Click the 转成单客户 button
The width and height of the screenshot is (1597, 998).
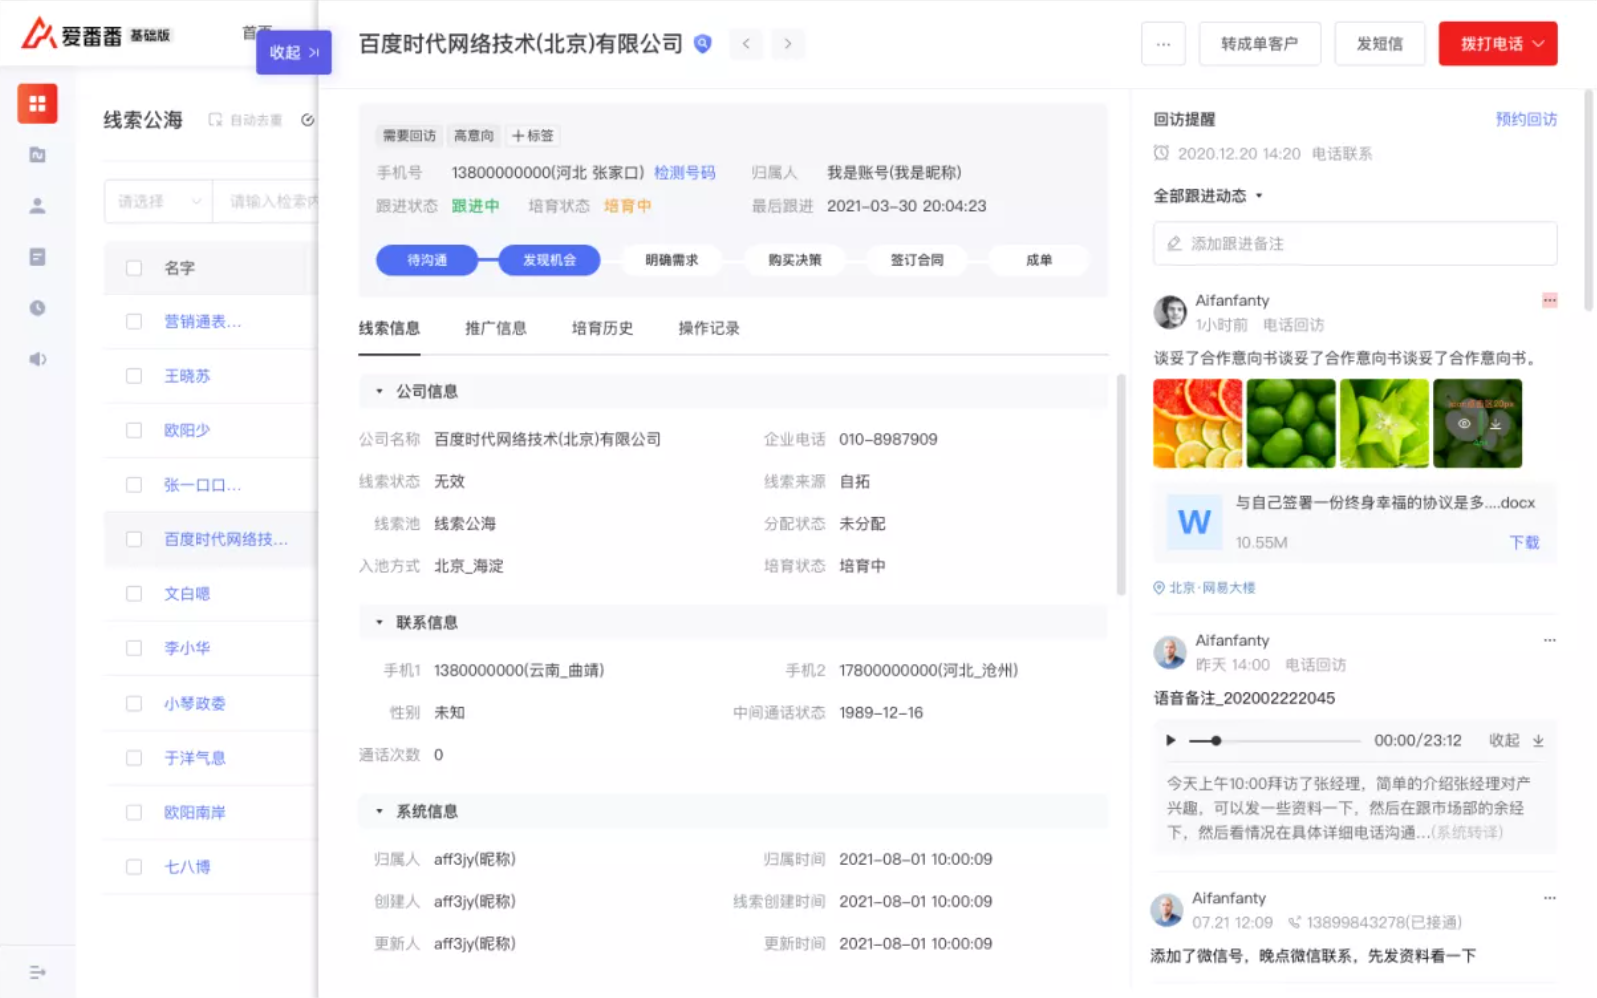point(1260,44)
